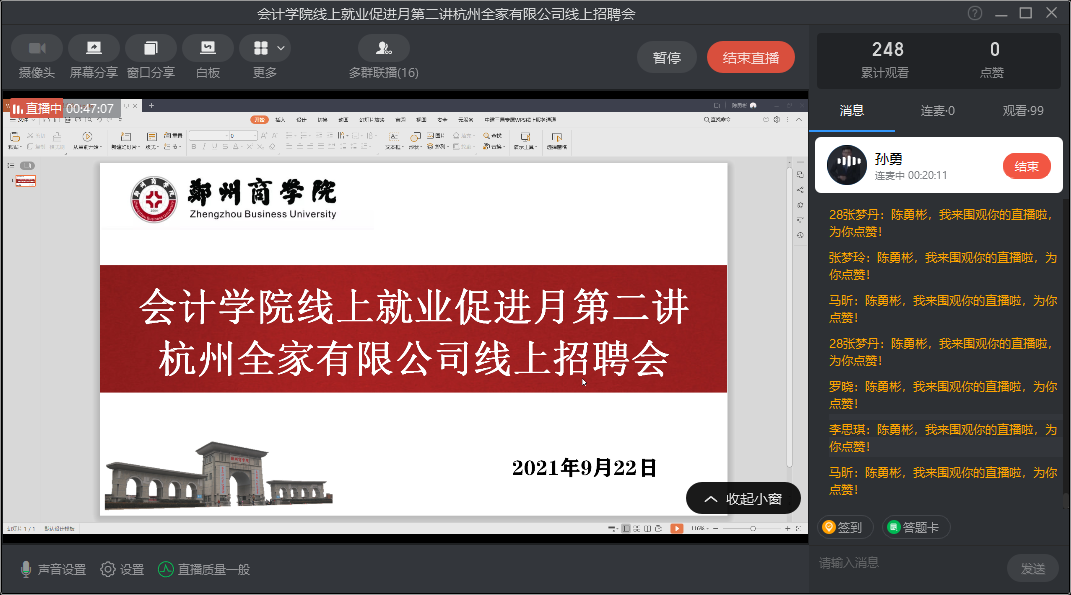Open 声音设置 sound settings
Viewport: 1071px width, 595px height.
53,570
